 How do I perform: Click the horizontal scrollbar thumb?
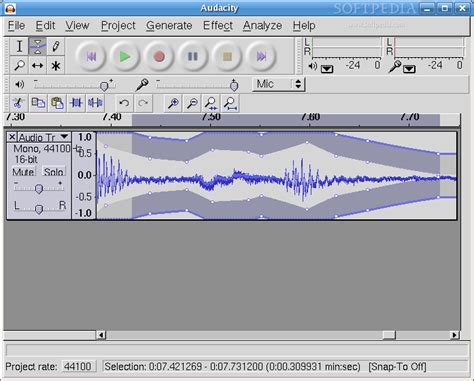pos(389,335)
